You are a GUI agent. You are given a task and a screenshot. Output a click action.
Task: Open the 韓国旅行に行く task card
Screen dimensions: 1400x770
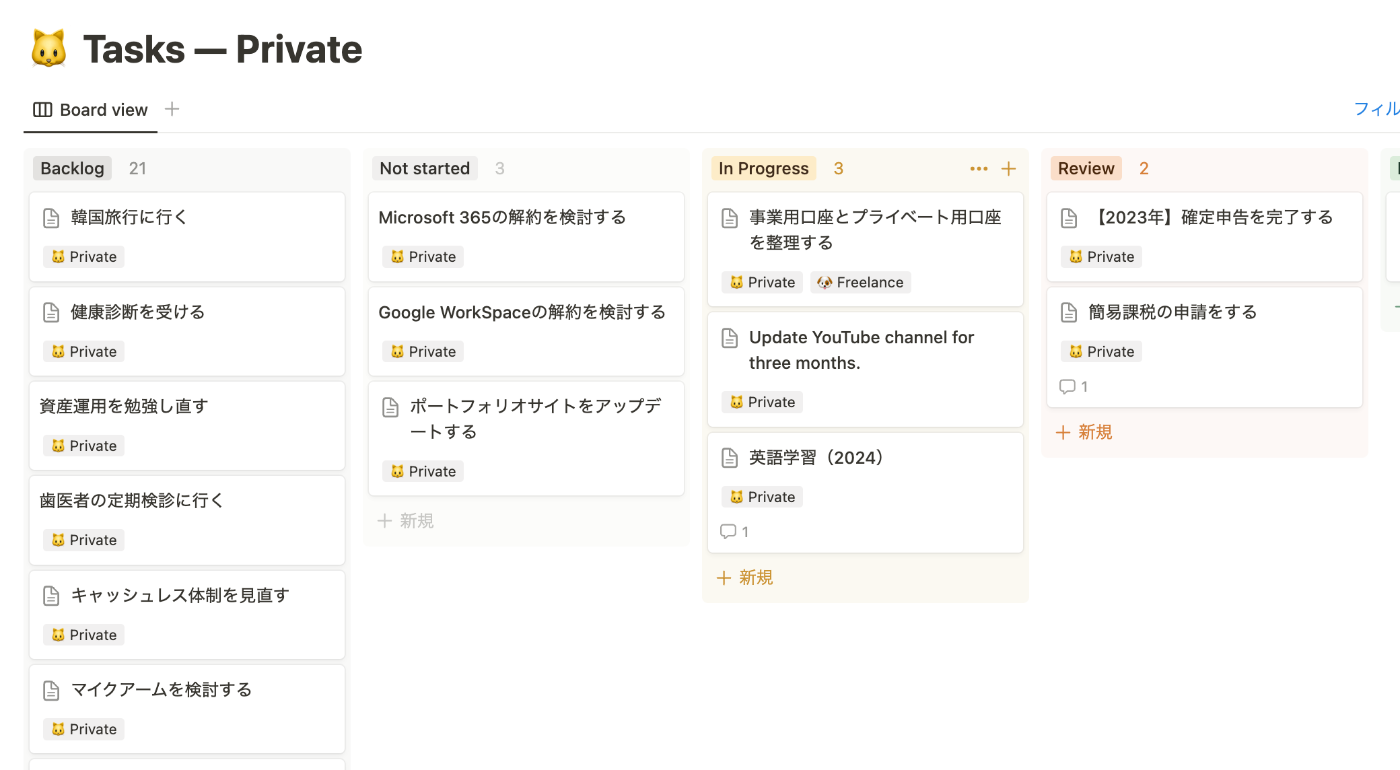pos(187,237)
